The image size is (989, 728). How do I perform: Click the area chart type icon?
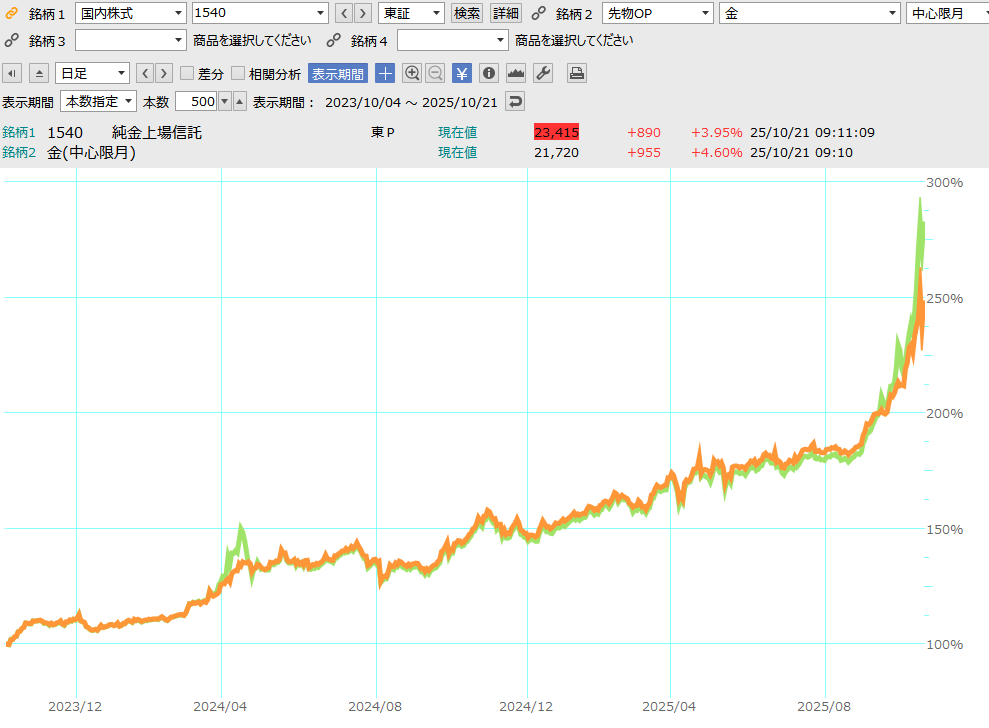point(516,73)
